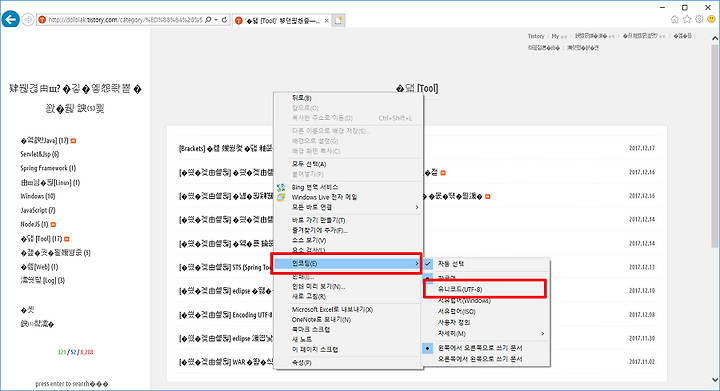Expand the 인코딩(E) submenu

click(348, 263)
